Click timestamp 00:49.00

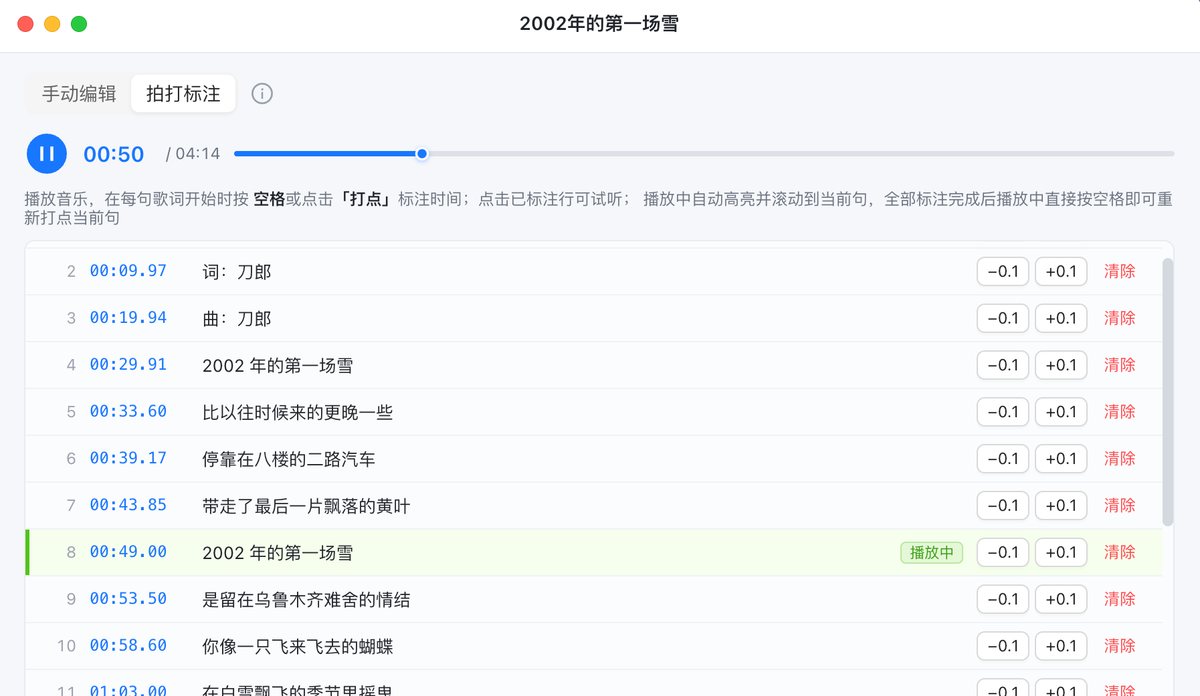(x=128, y=552)
